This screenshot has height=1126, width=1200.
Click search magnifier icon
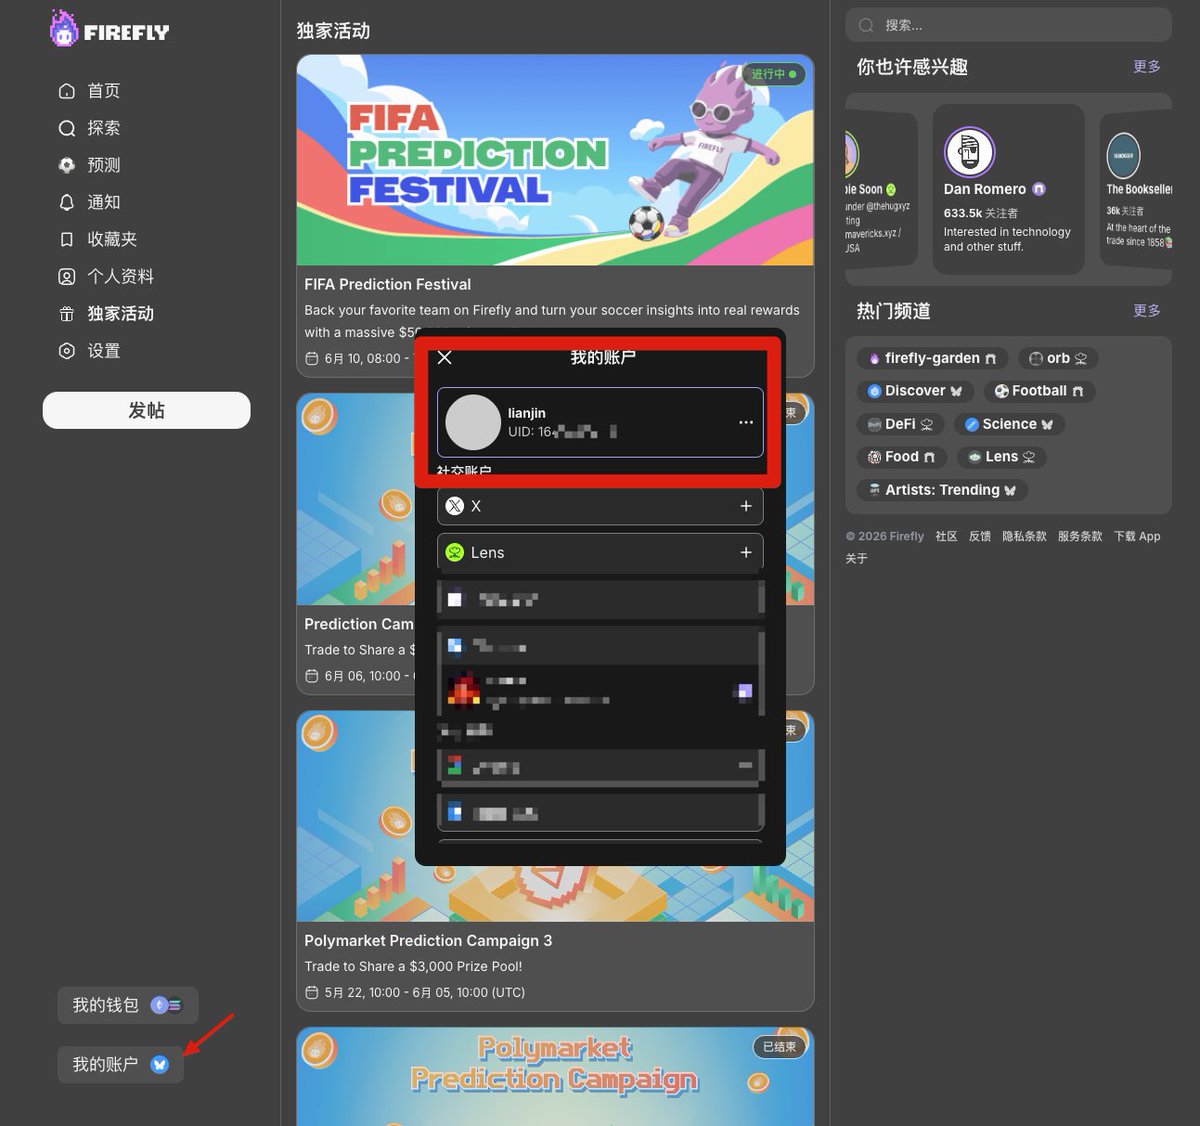pos(866,25)
